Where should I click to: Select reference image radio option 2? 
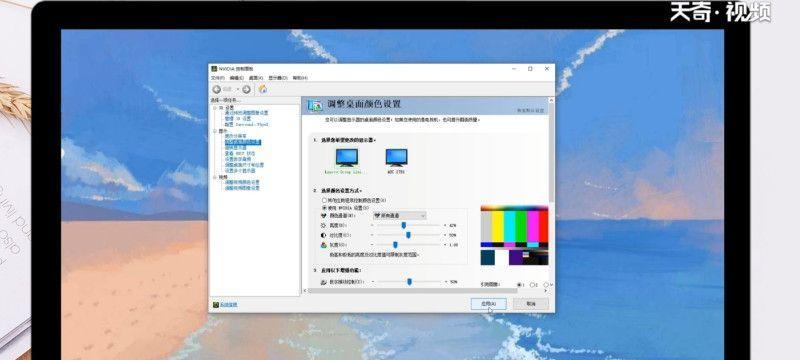[532, 285]
